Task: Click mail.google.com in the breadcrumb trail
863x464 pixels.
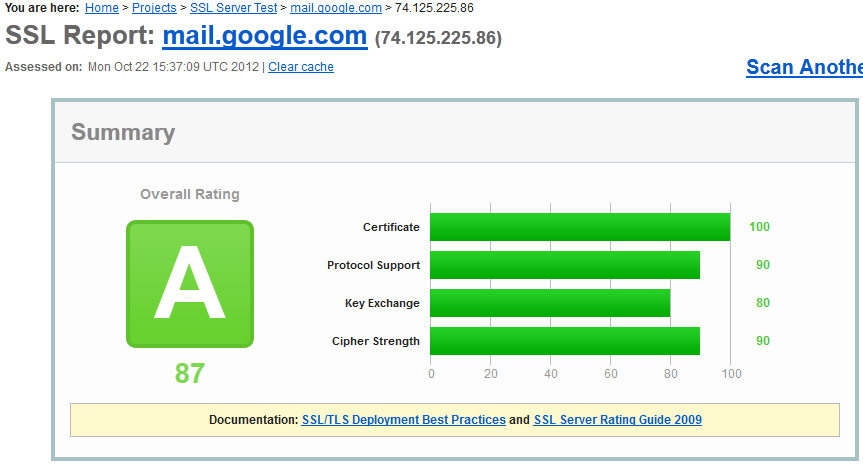Action: point(336,8)
